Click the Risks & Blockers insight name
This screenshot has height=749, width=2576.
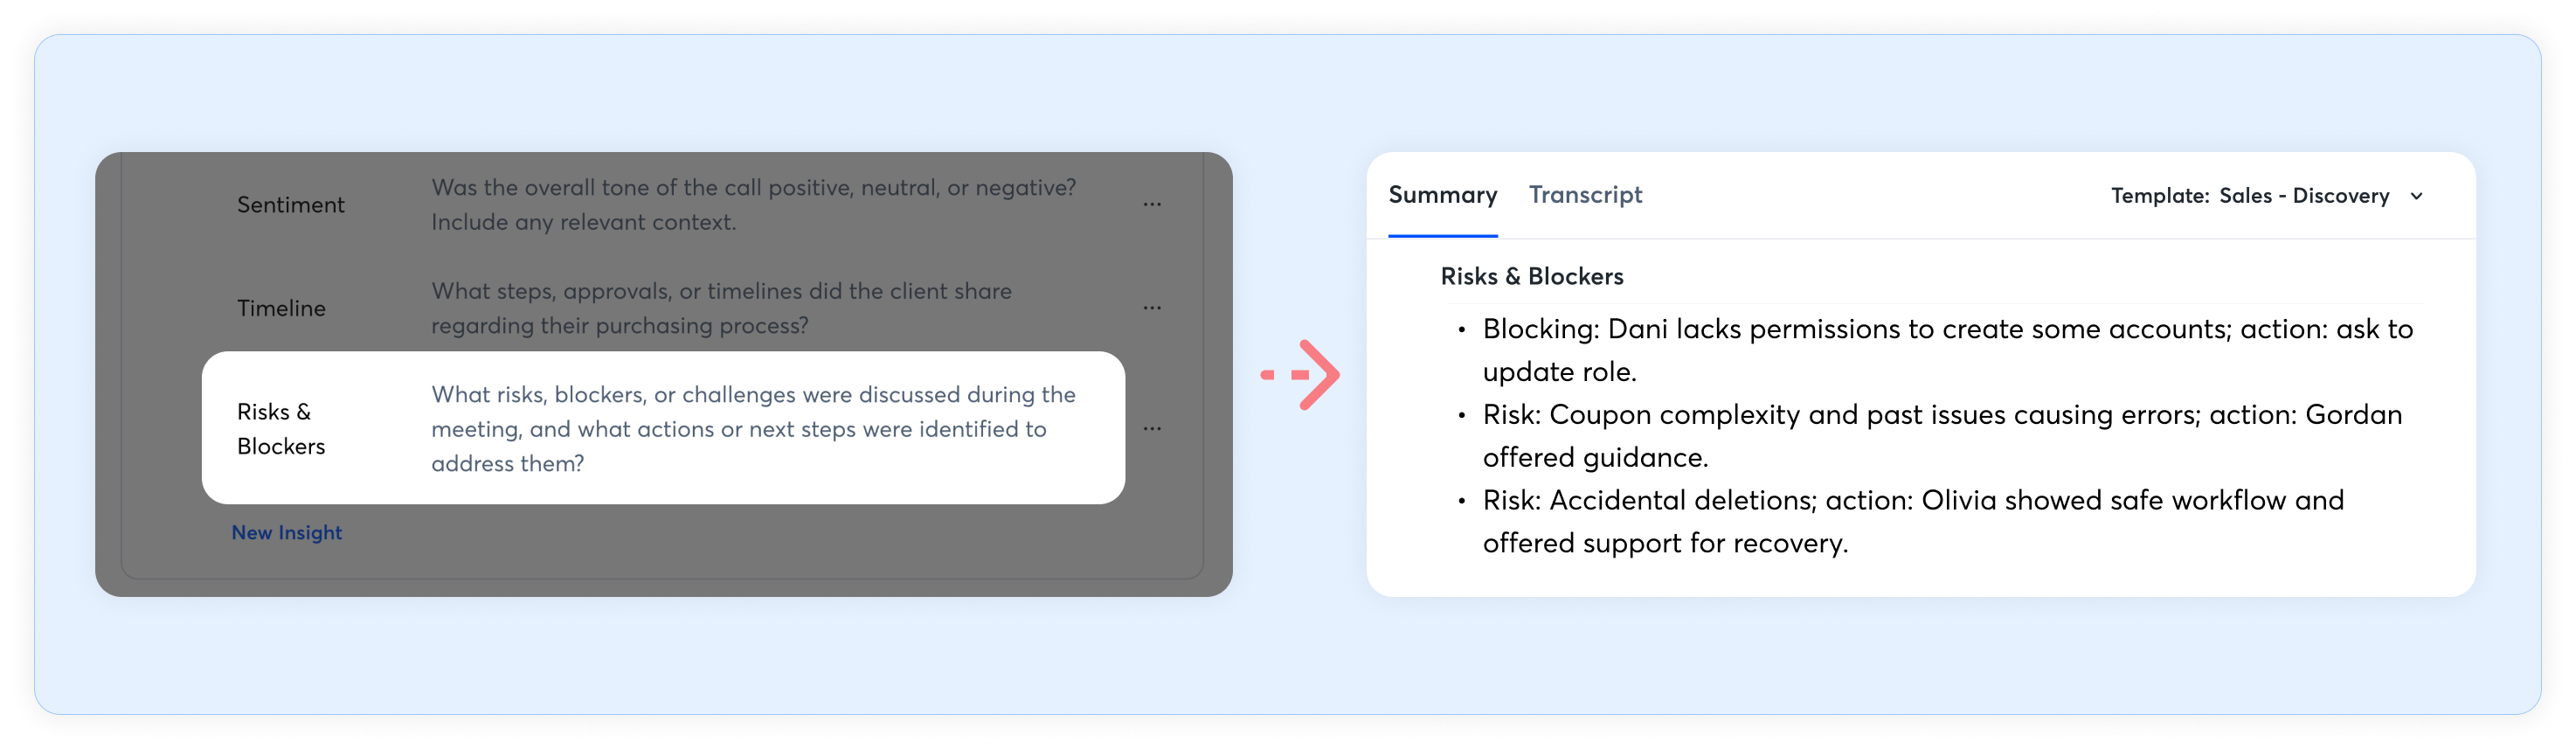pos(280,429)
